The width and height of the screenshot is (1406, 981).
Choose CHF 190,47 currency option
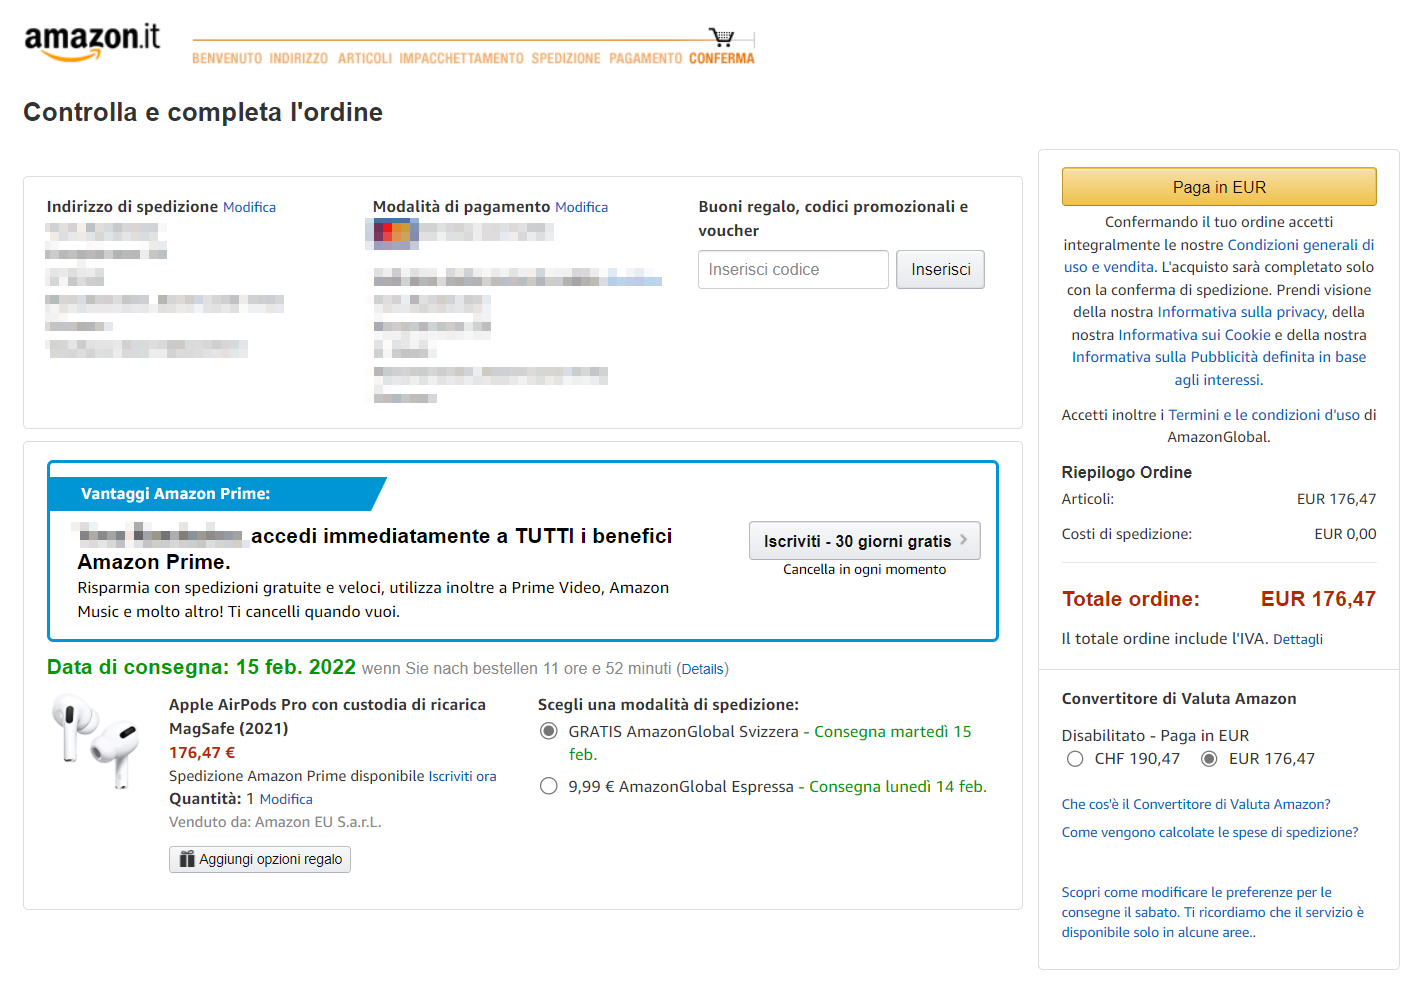click(1075, 759)
